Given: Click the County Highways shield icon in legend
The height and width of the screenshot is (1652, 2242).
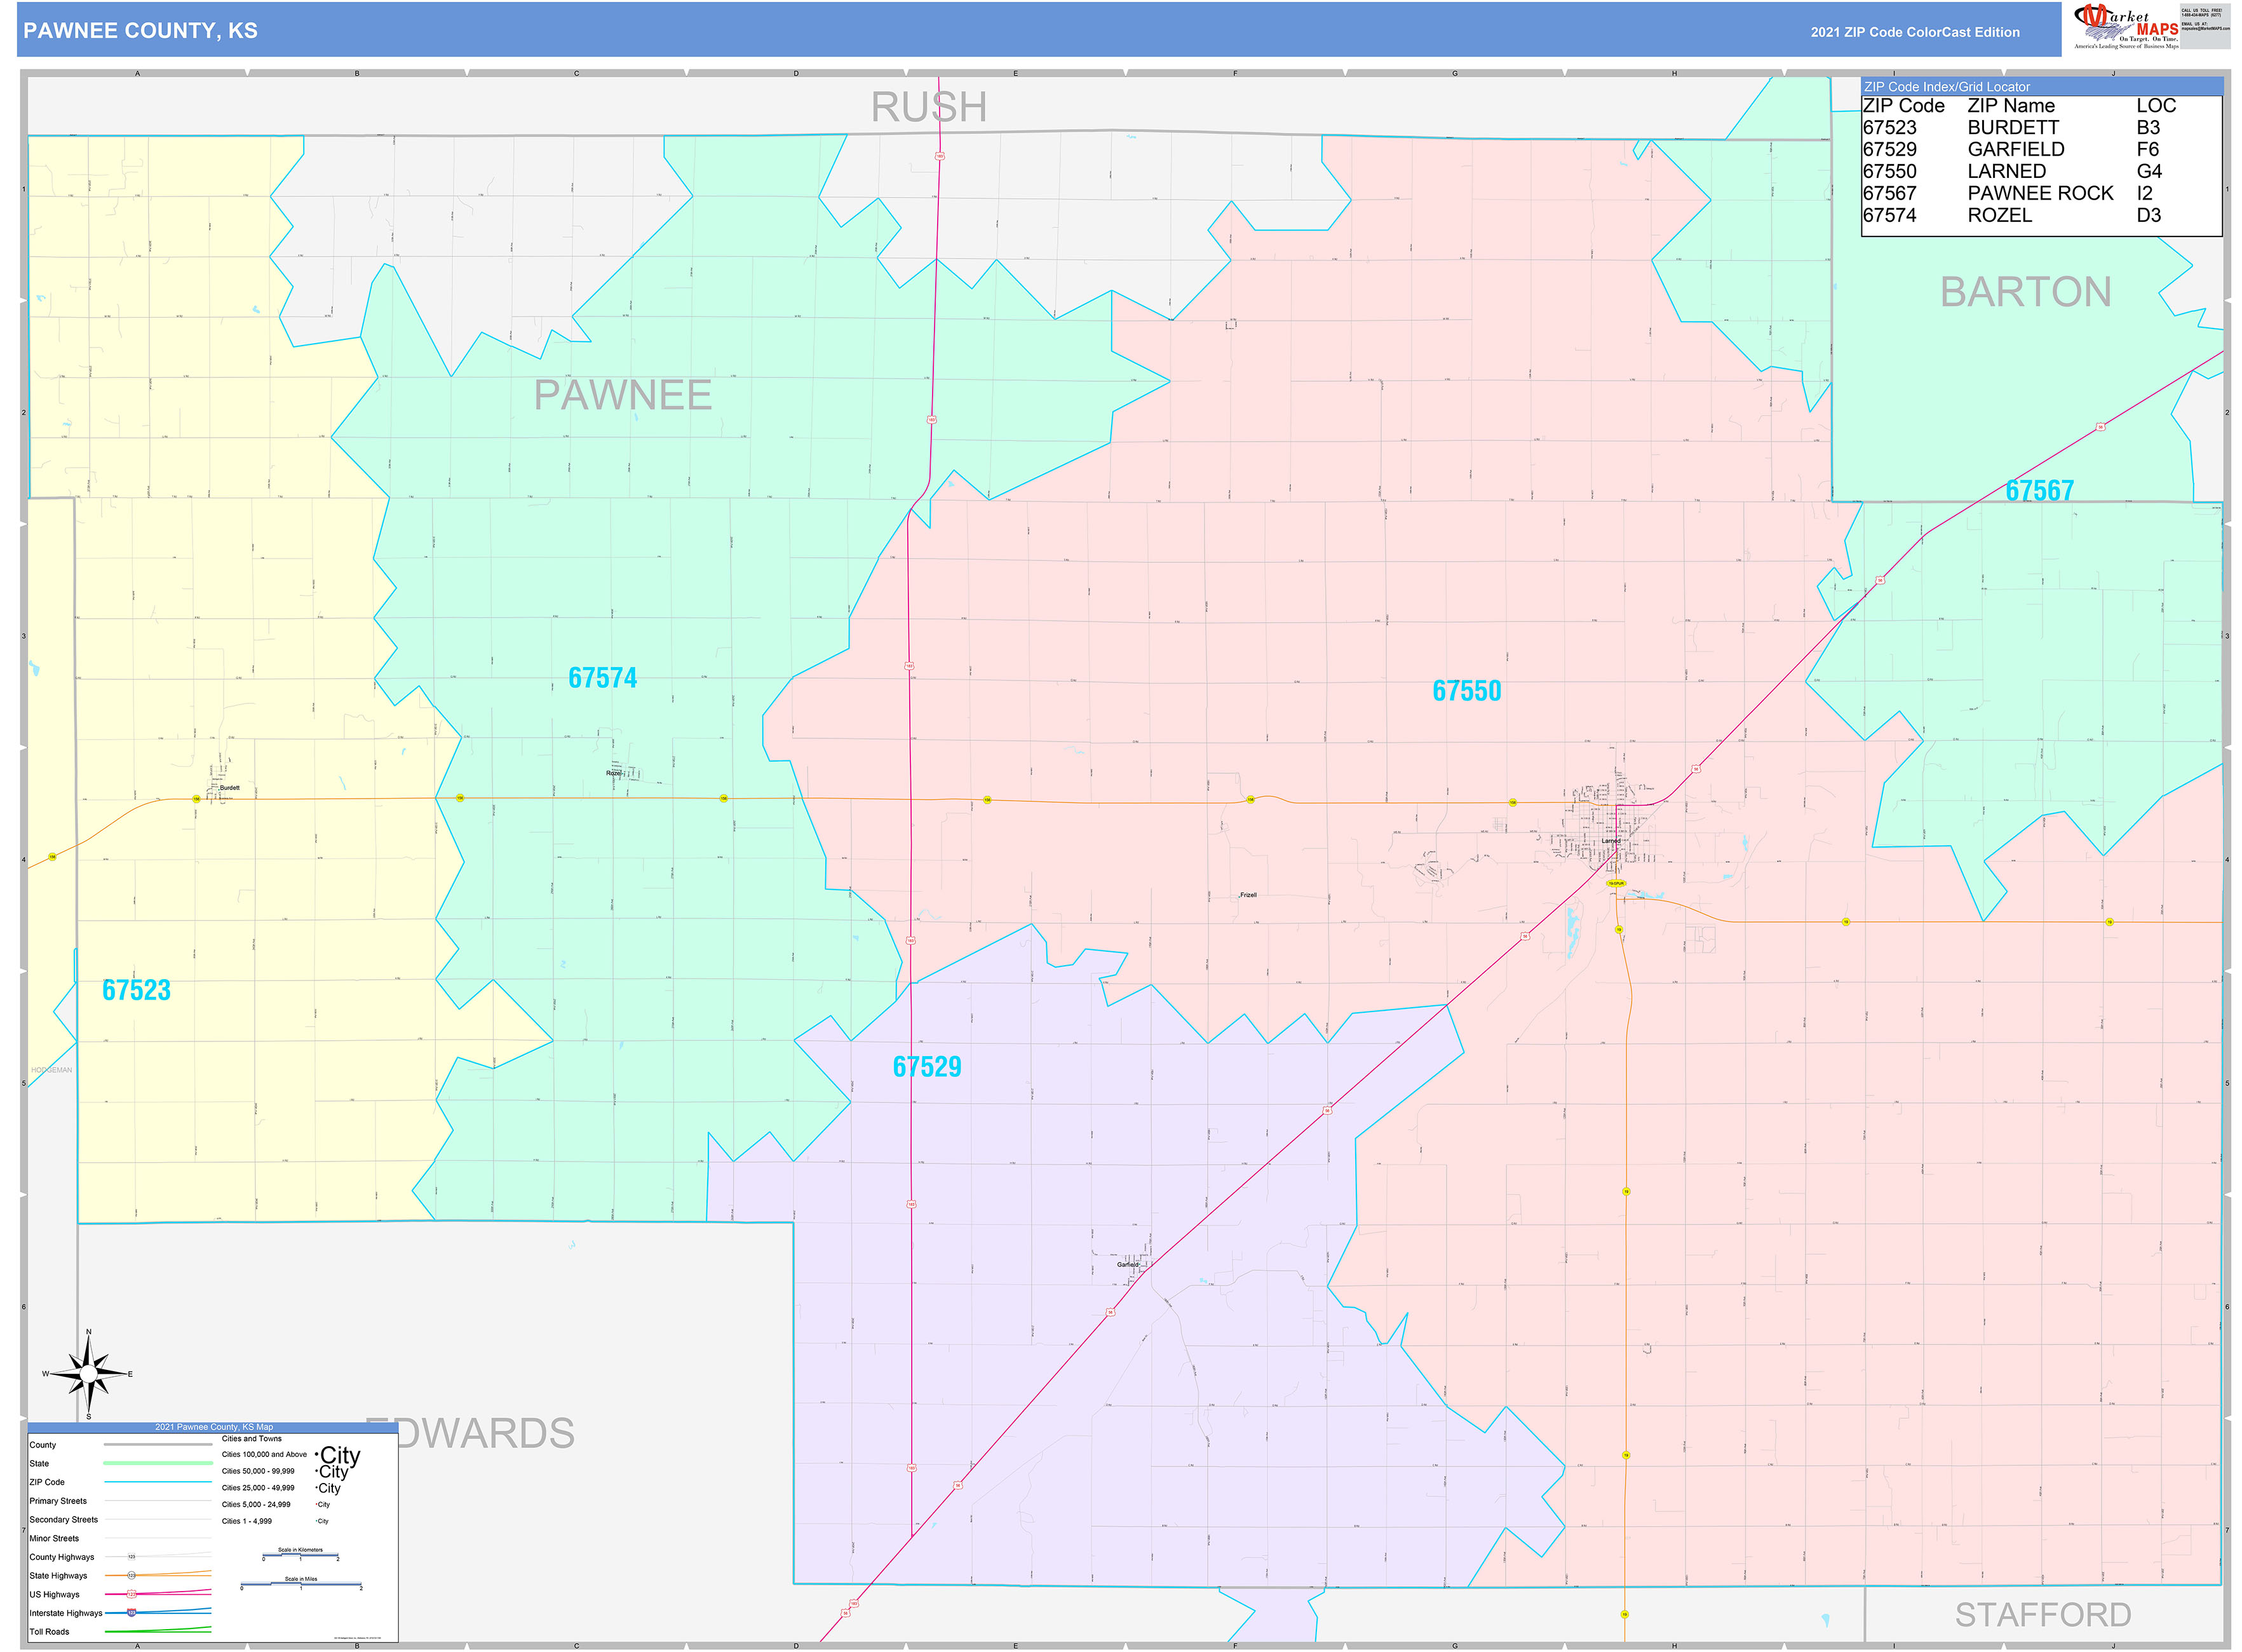Looking at the screenshot, I should [x=132, y=1557].
